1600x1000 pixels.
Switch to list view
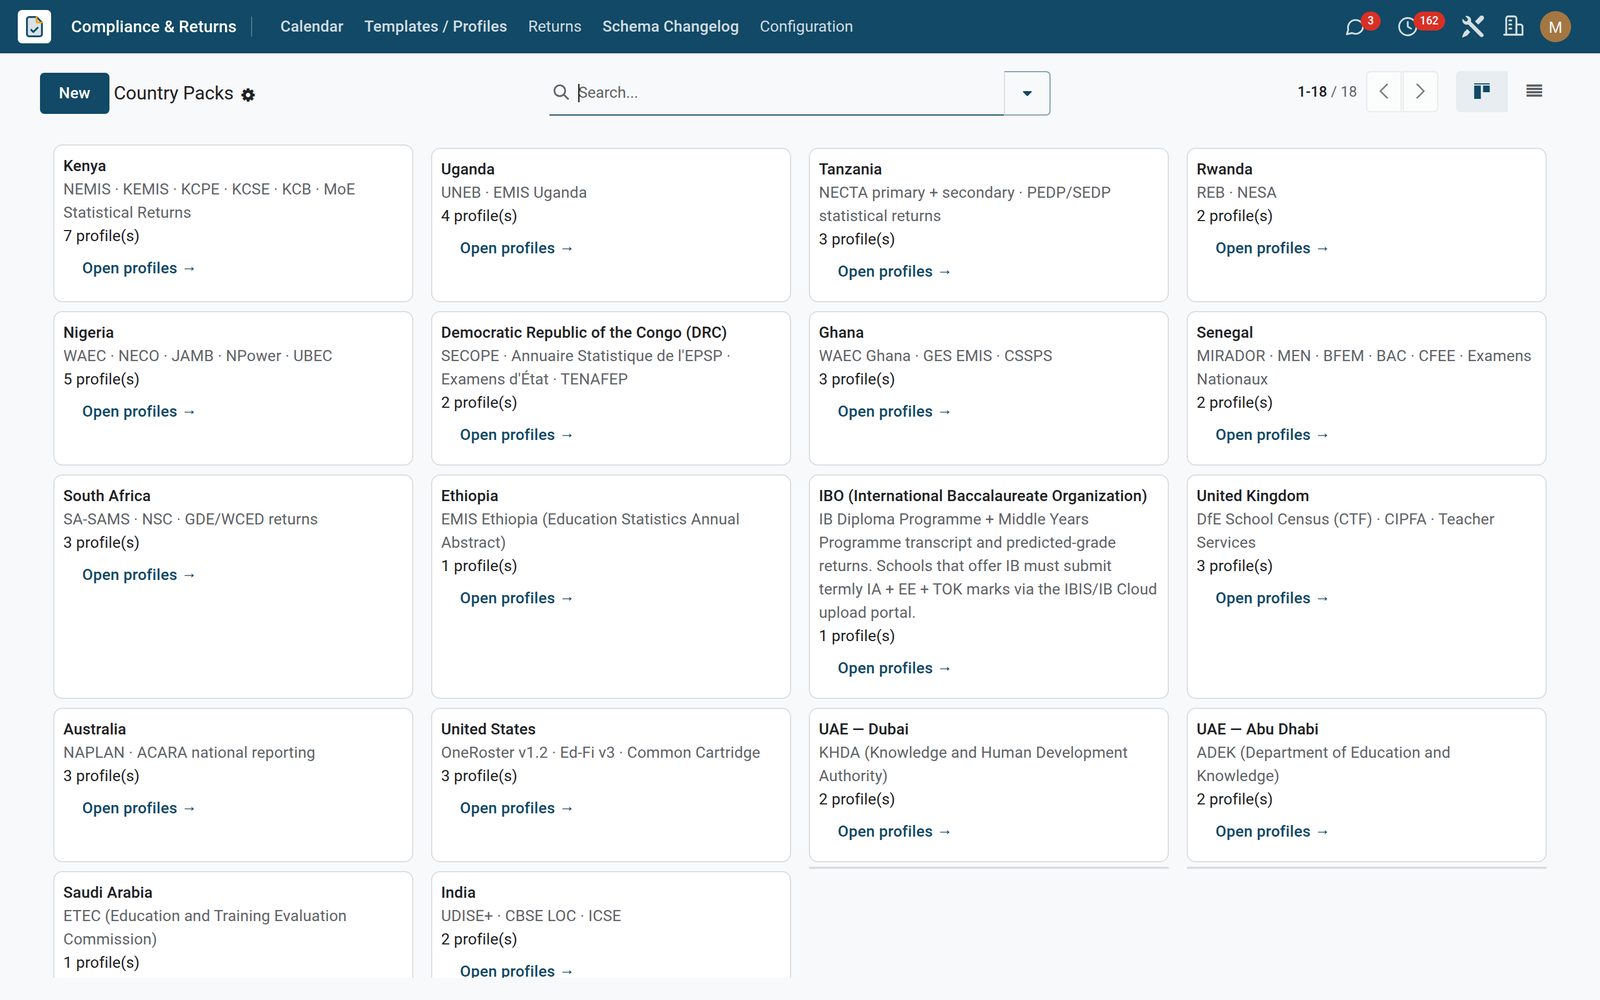(1534, 92)
